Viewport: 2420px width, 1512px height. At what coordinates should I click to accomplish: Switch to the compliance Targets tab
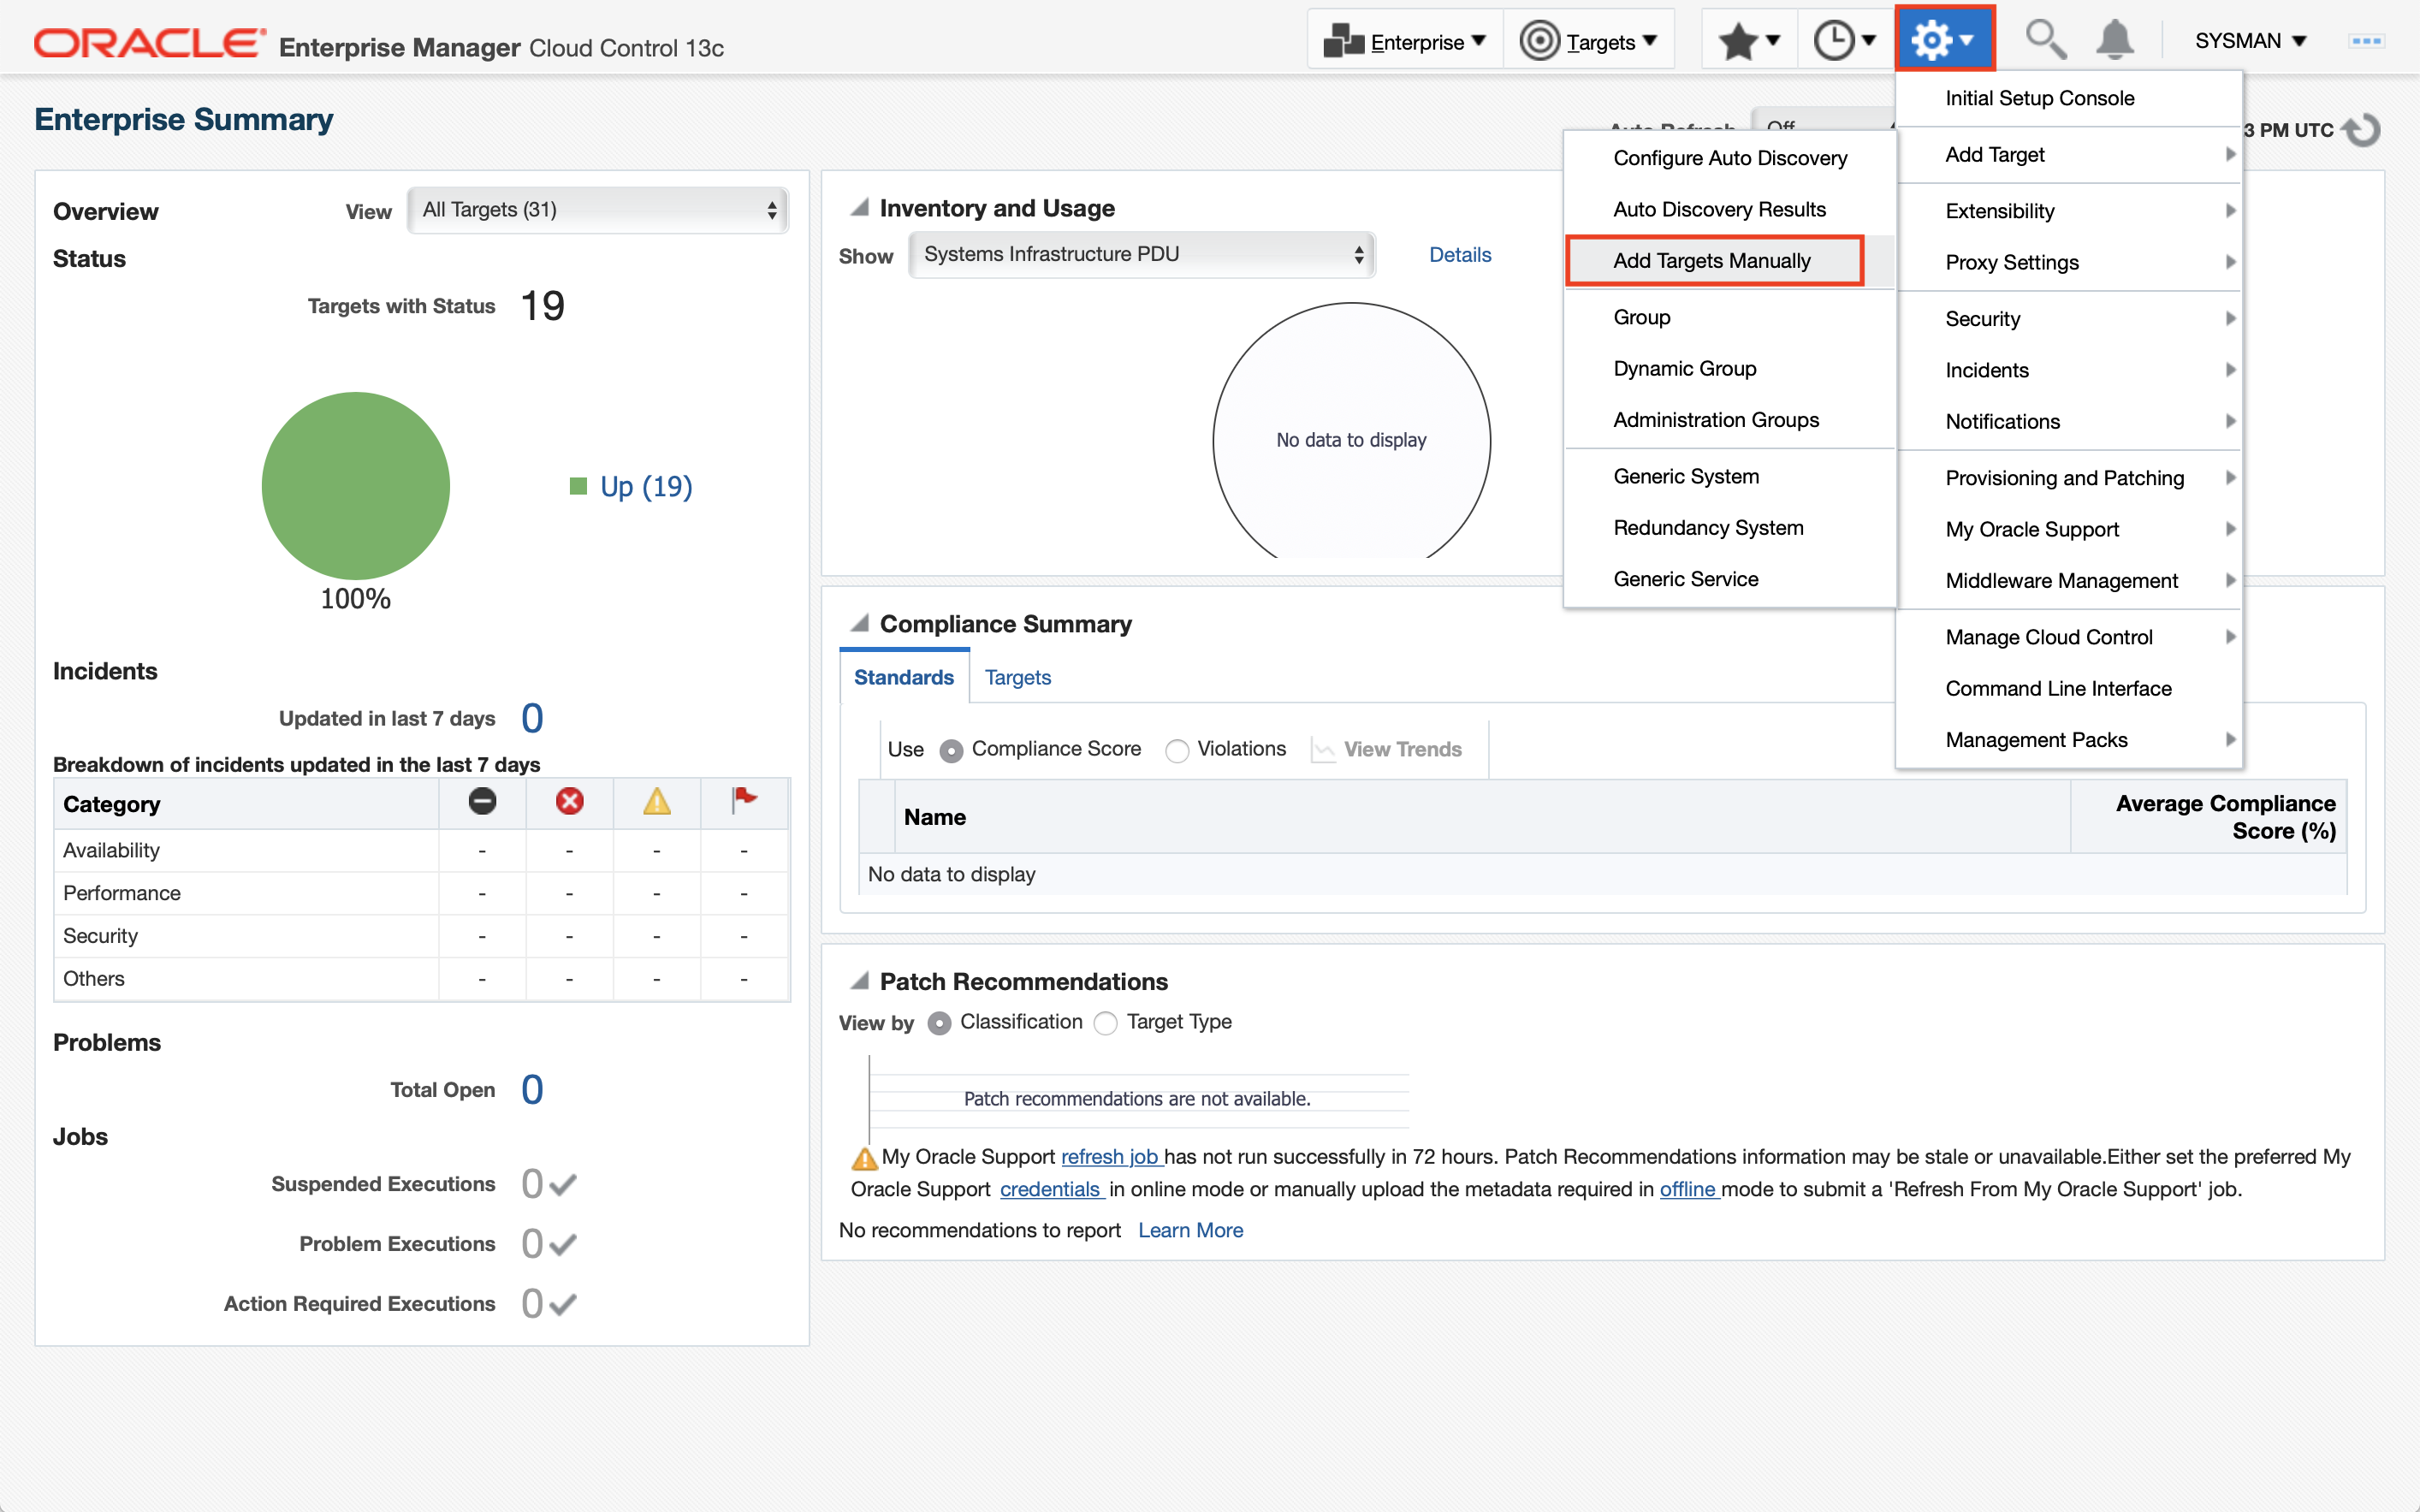coord(1018,677)
